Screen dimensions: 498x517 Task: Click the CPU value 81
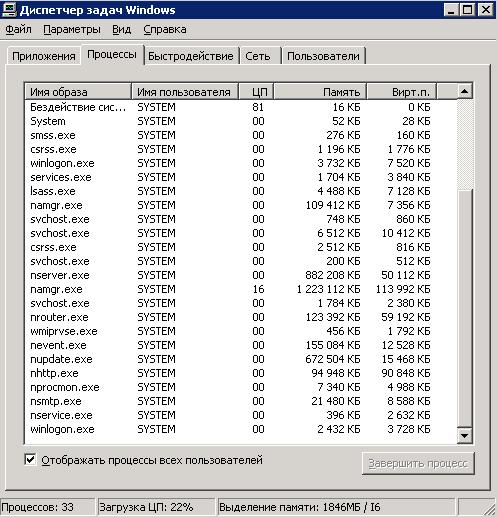pos(258,107)
